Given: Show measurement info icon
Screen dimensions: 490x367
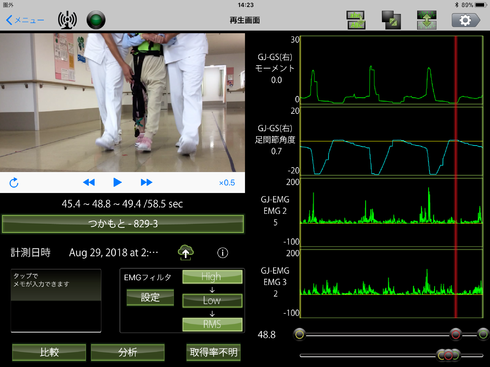Looking at the screenshot, I should pos(223,253).
